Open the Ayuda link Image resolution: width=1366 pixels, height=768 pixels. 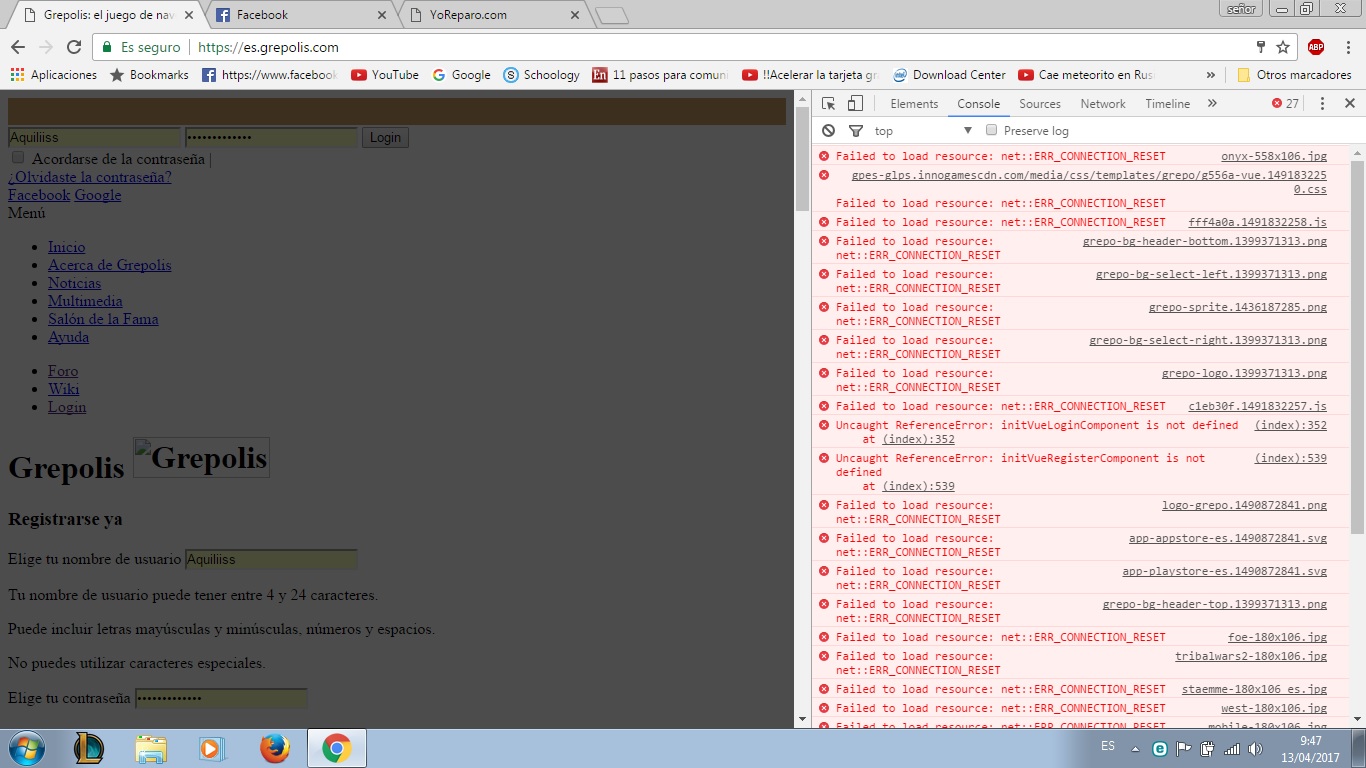(68, 337)
